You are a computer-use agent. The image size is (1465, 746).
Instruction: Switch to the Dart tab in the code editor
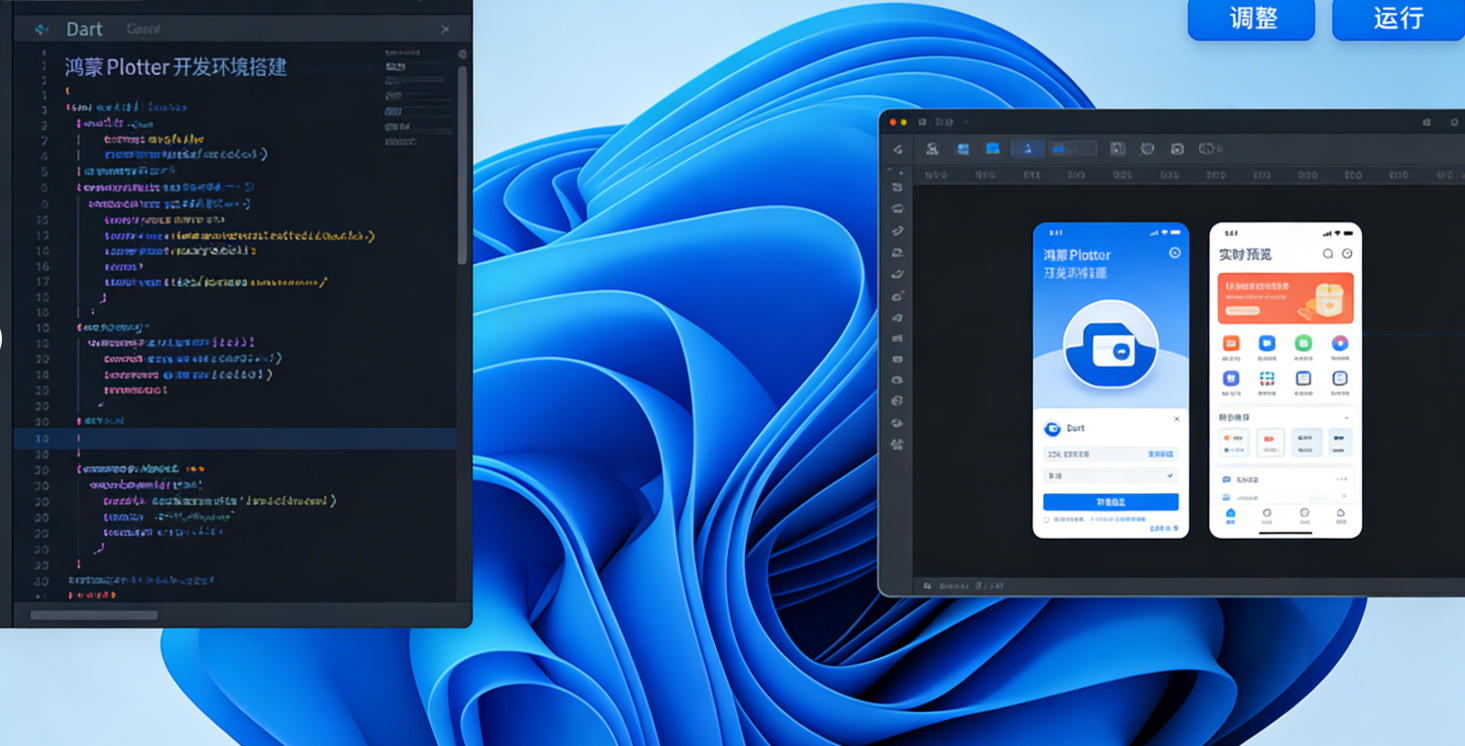click(85, 29)
